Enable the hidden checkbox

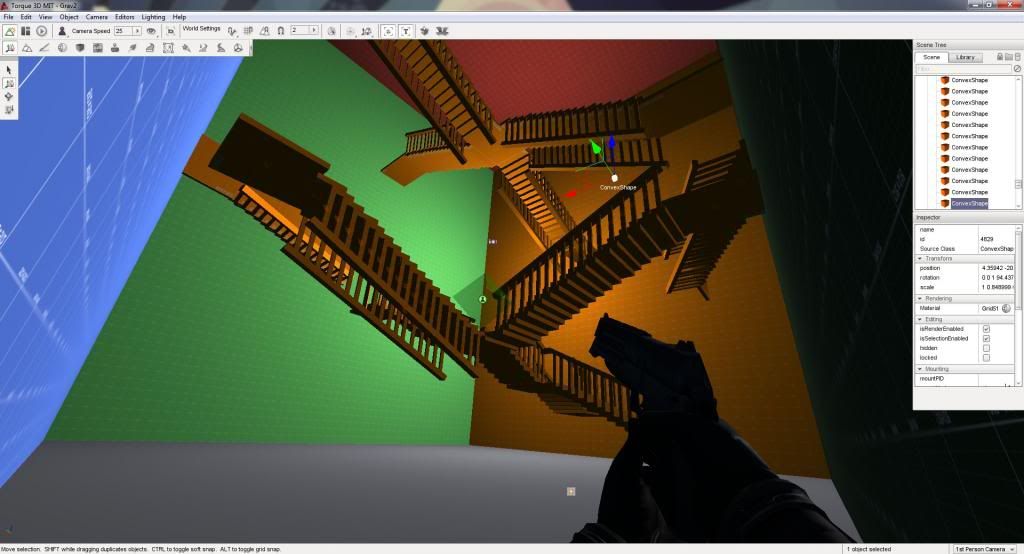(986, 348)
